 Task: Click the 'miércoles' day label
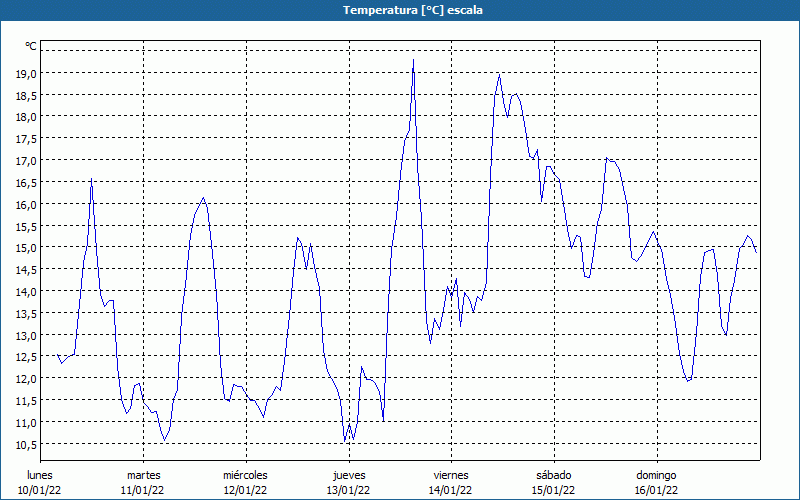[x=245, y=475]
